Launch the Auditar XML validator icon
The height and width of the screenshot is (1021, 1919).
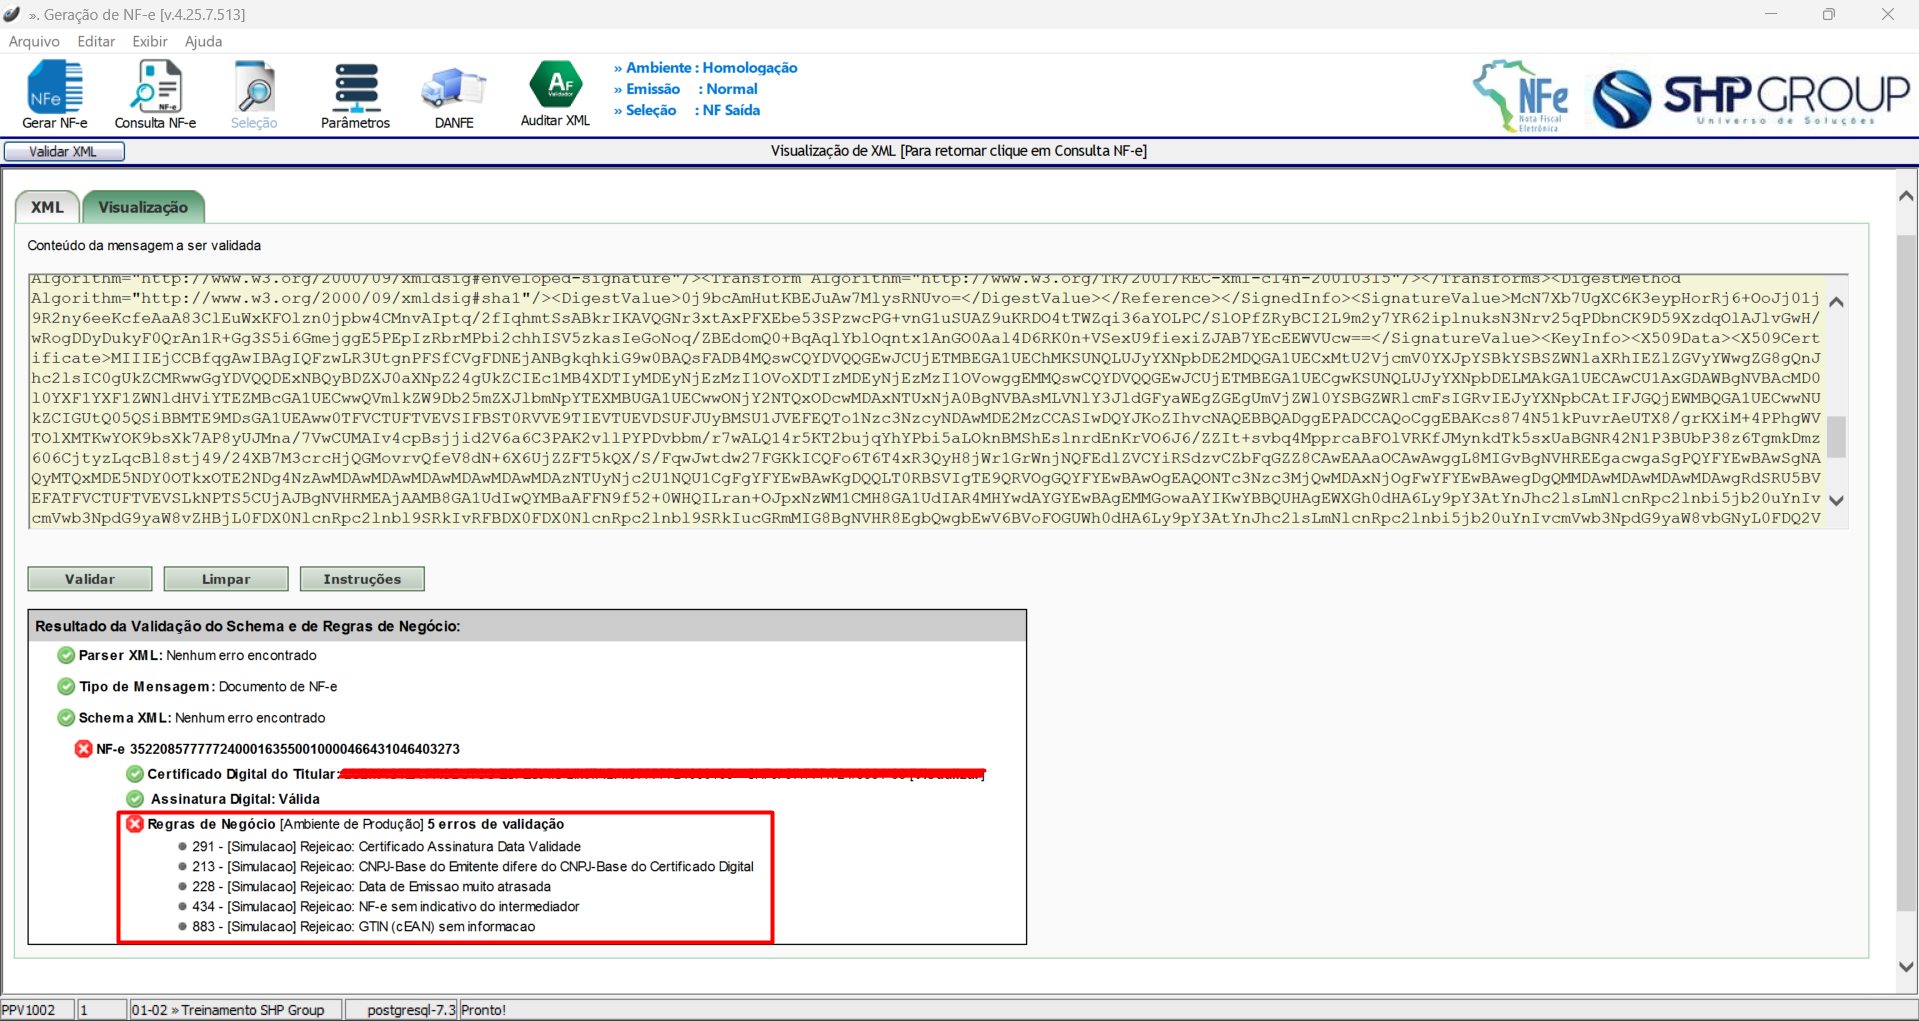[555, 85]
